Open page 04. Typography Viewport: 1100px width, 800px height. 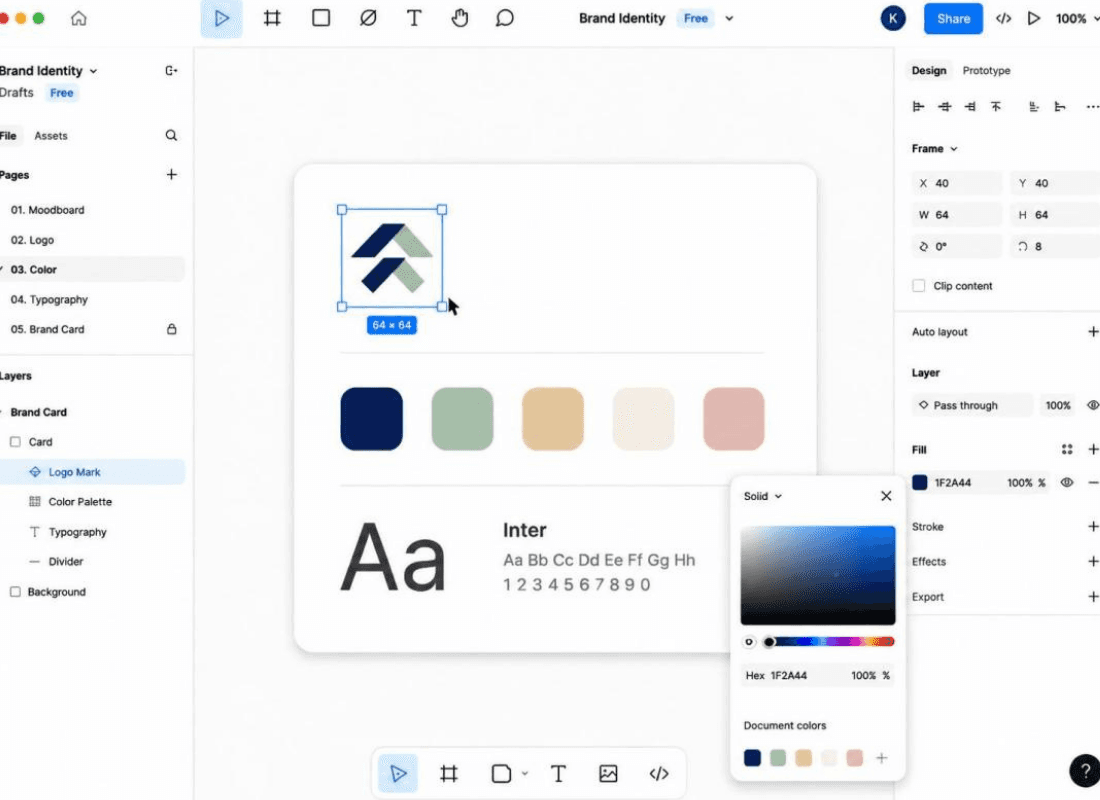49,300
